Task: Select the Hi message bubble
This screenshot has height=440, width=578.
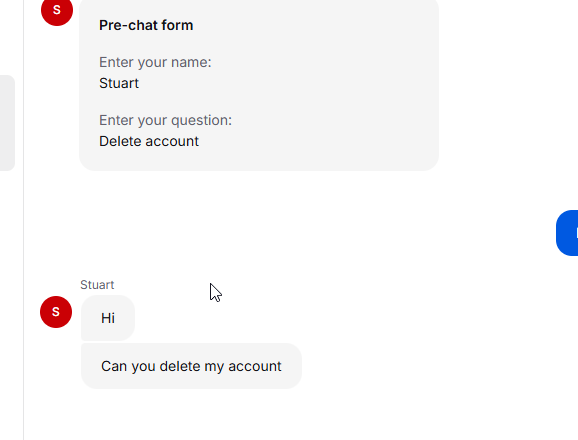Action: tap(108, 318)
